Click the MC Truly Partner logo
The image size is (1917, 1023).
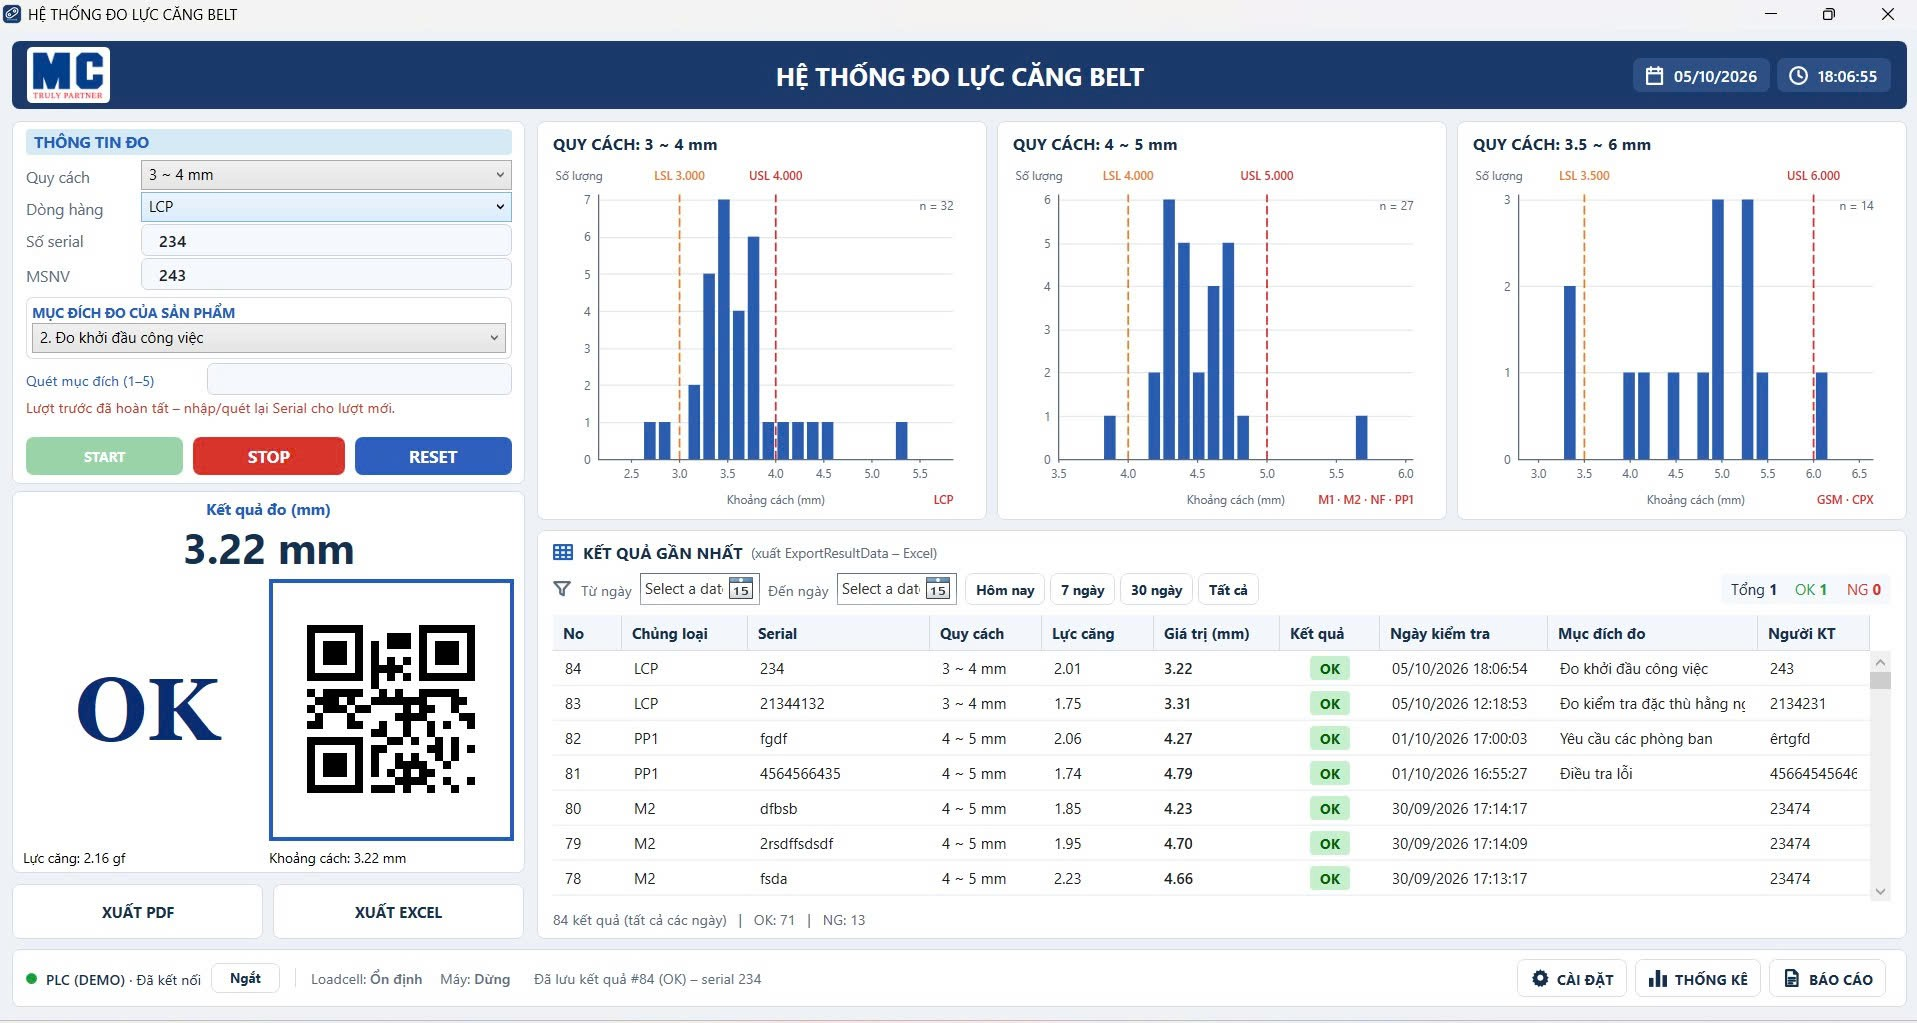(x=67, y=75)
